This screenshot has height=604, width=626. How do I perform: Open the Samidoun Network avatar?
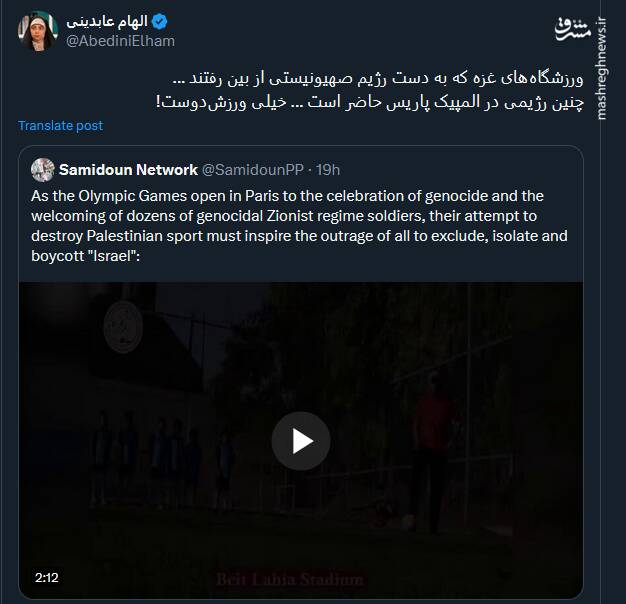pyautogui.click(x=43, y=170)
